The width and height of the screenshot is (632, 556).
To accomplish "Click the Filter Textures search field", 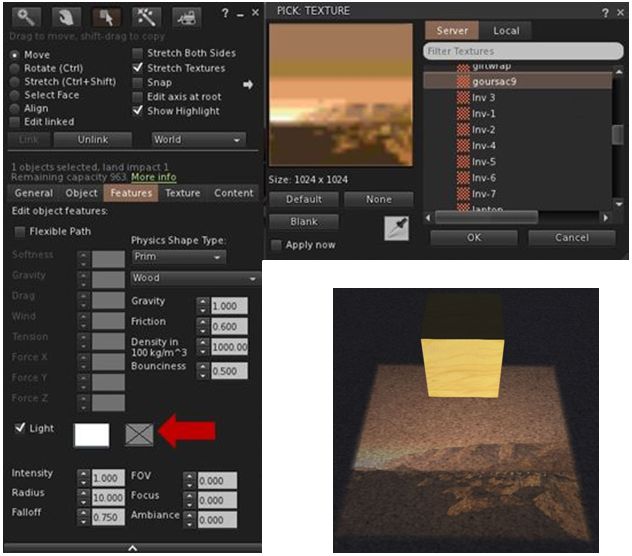I will pyautogui.click(x=522, y=50).
